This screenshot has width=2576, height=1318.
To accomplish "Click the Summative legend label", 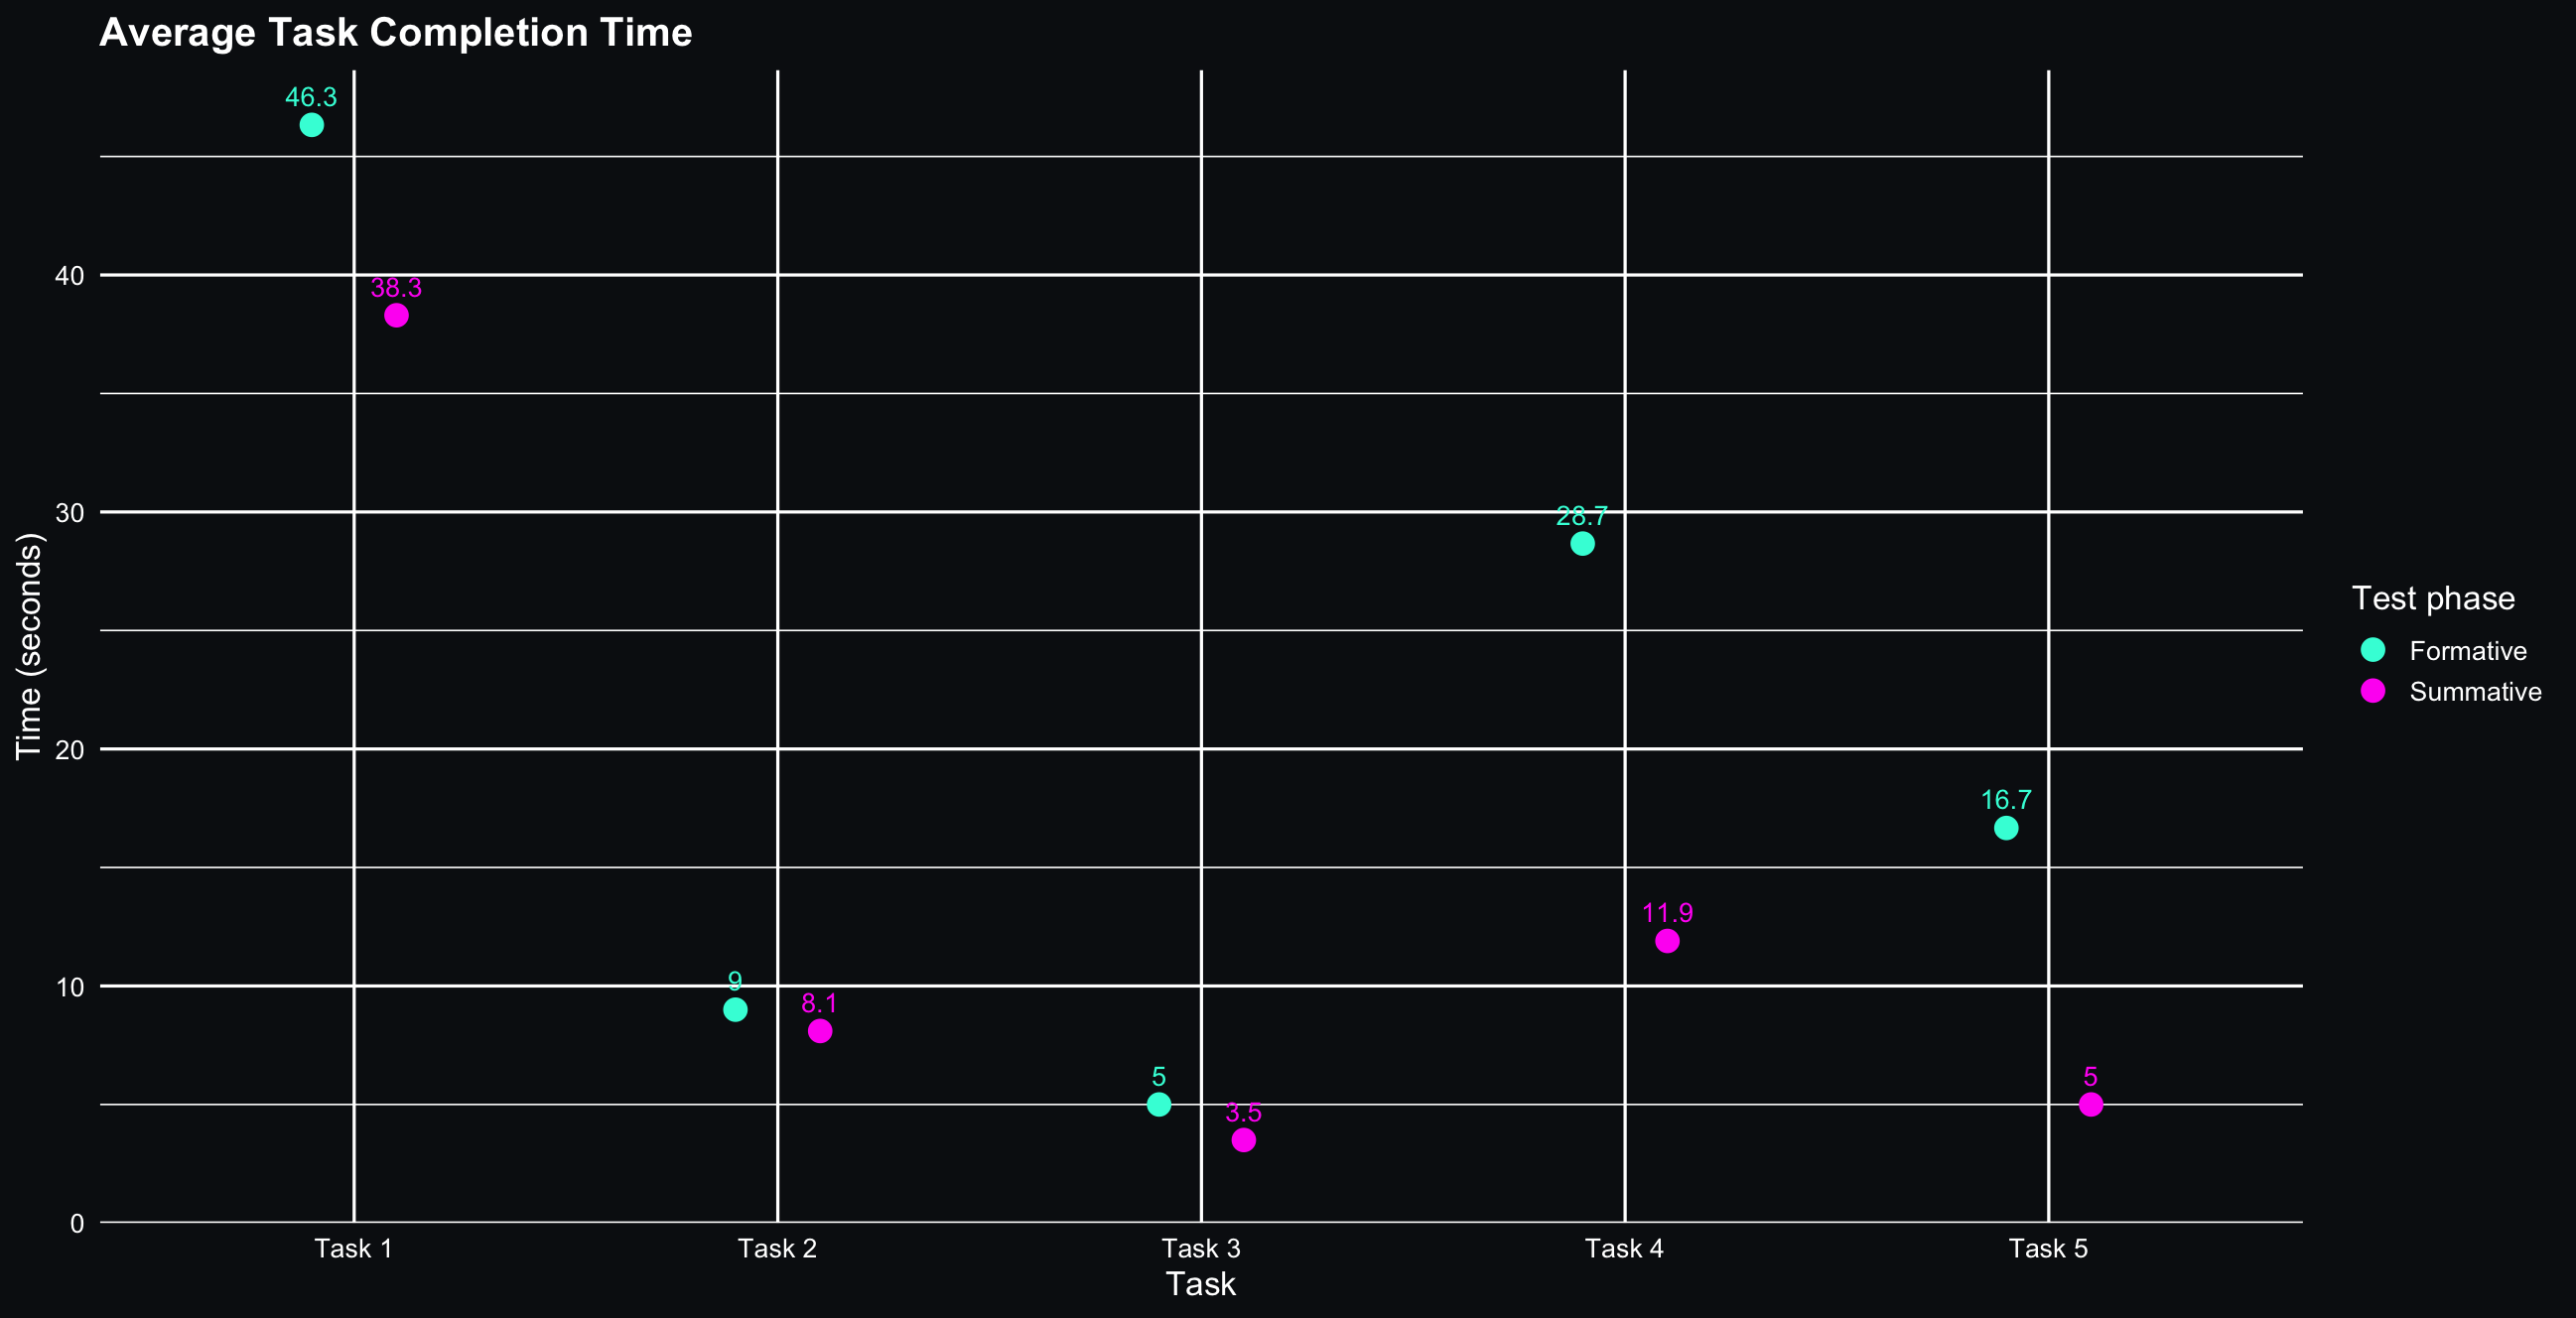I will (x=2474, y=692).
